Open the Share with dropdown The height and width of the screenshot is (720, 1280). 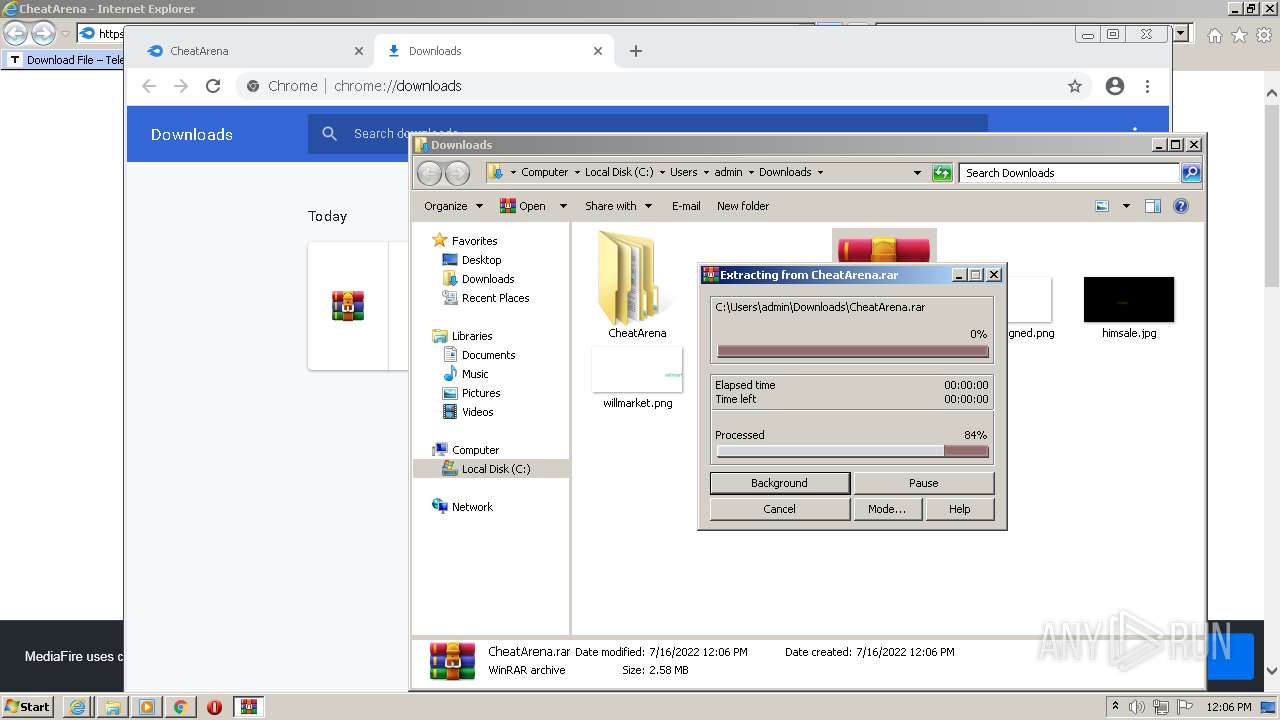(618, 206)
